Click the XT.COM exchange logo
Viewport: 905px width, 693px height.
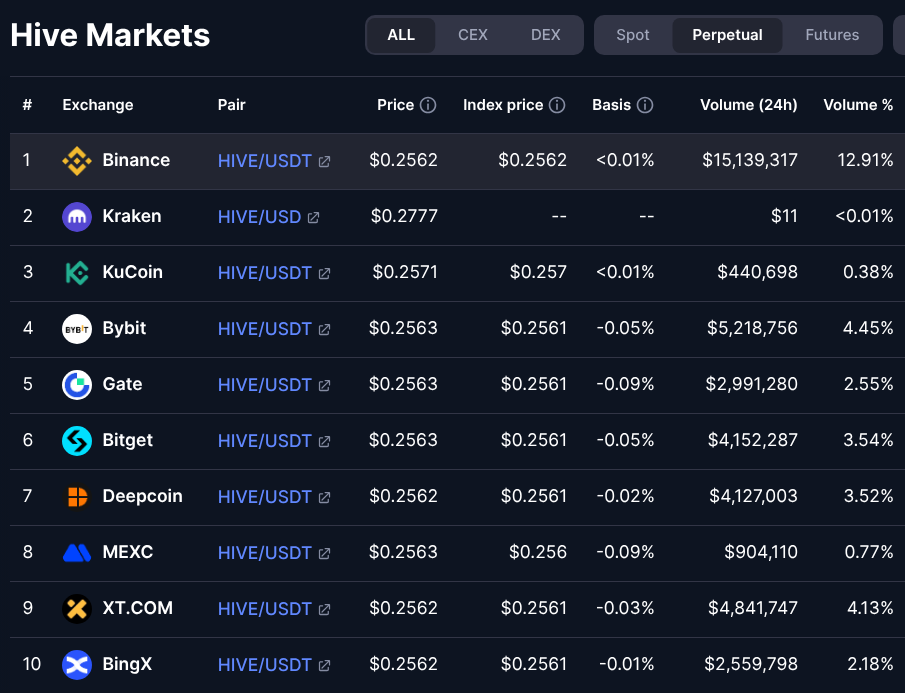point(77,608)
